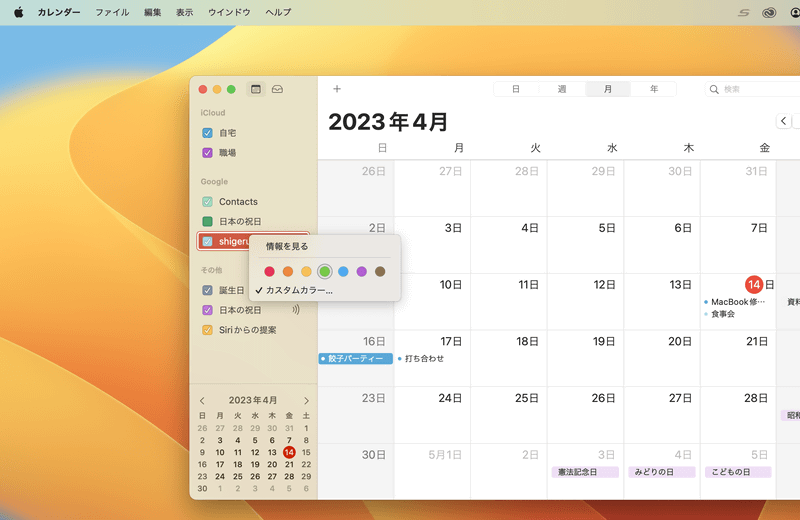Select today's date 14 in main grid
Image resolution: width=800 pixels, height=520 pixels.
click(x=754, y=285)
